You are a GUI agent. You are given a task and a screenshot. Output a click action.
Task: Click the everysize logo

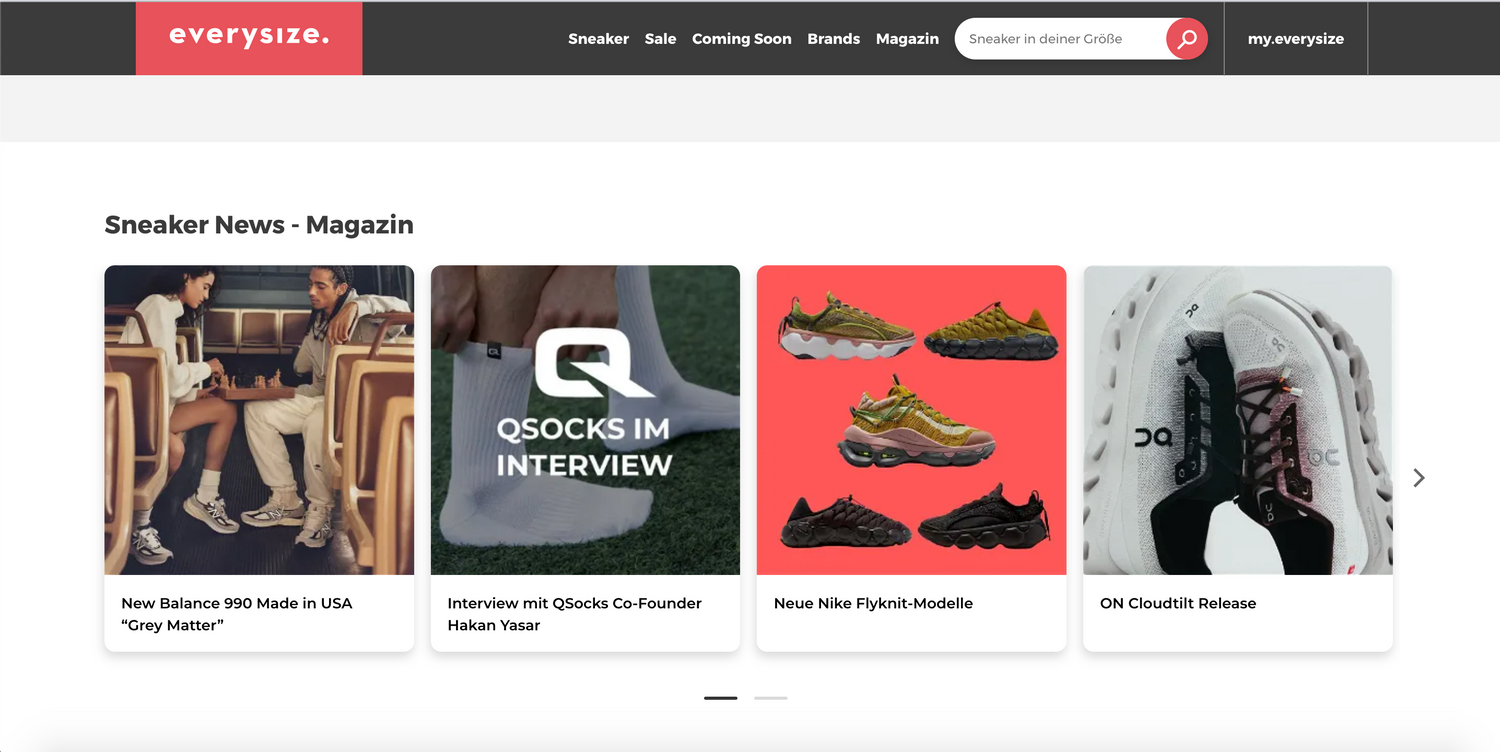tap(249, 38)
